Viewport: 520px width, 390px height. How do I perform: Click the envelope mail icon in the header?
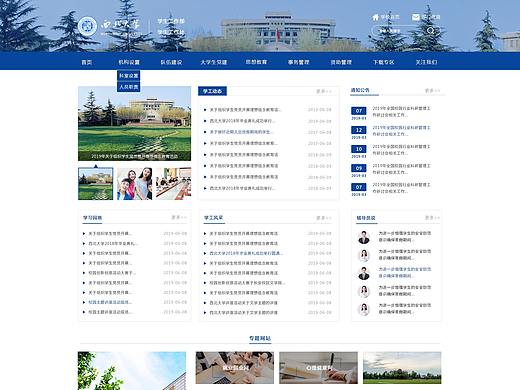(x=416, y=17)
